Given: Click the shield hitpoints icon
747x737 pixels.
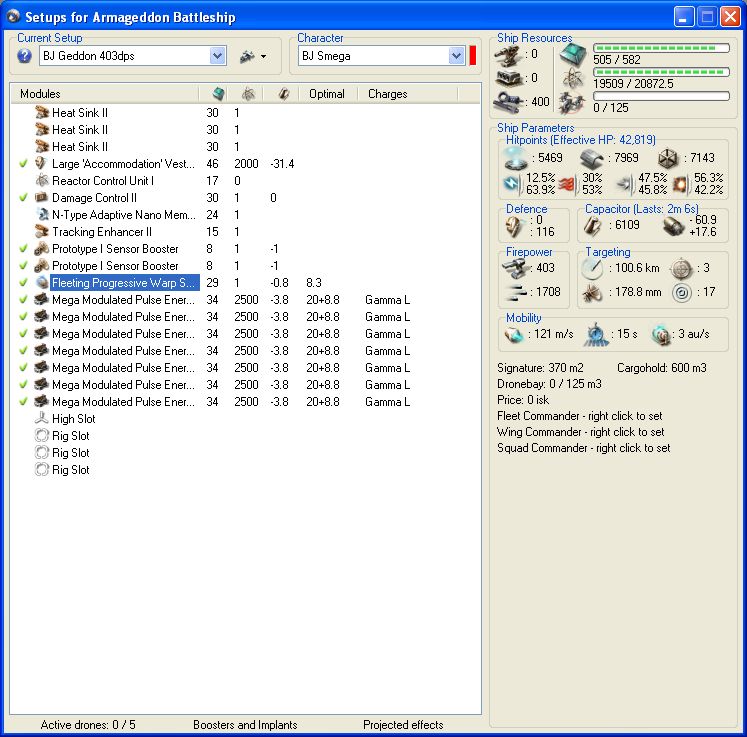Looking at the screenshot, I should tap(515, 158).
